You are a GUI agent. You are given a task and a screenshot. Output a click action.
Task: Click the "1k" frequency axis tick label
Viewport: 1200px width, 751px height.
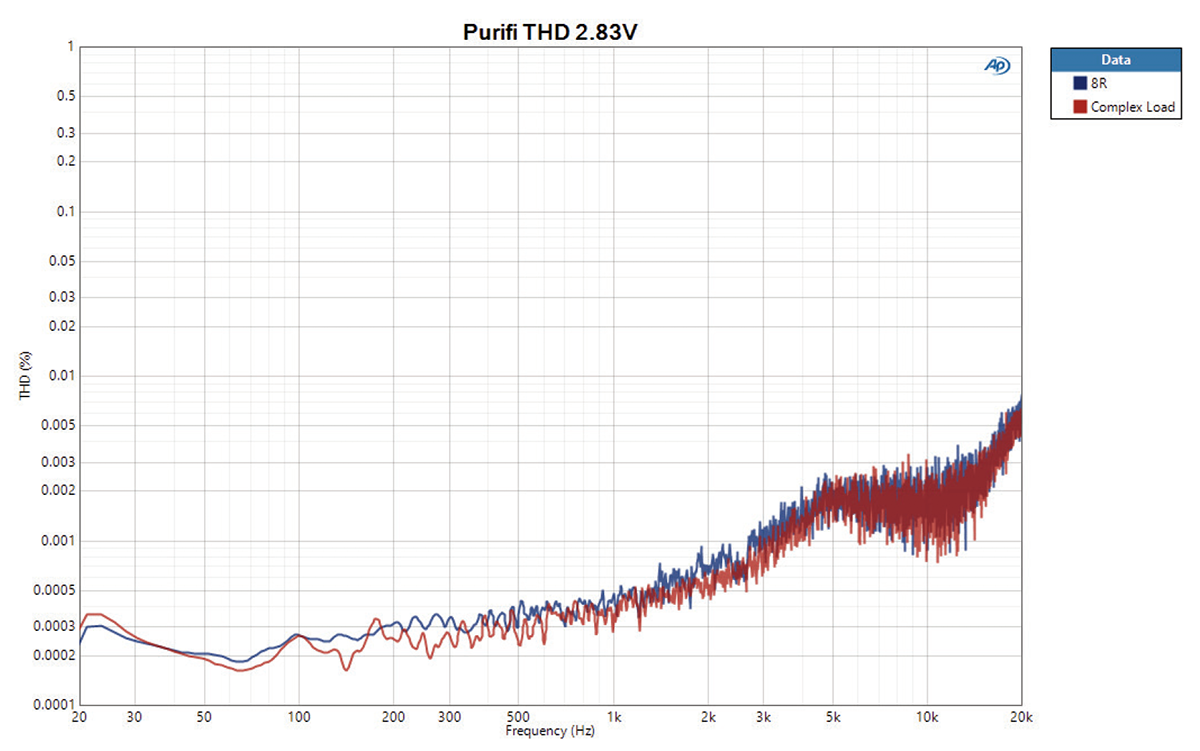[613, 717]
